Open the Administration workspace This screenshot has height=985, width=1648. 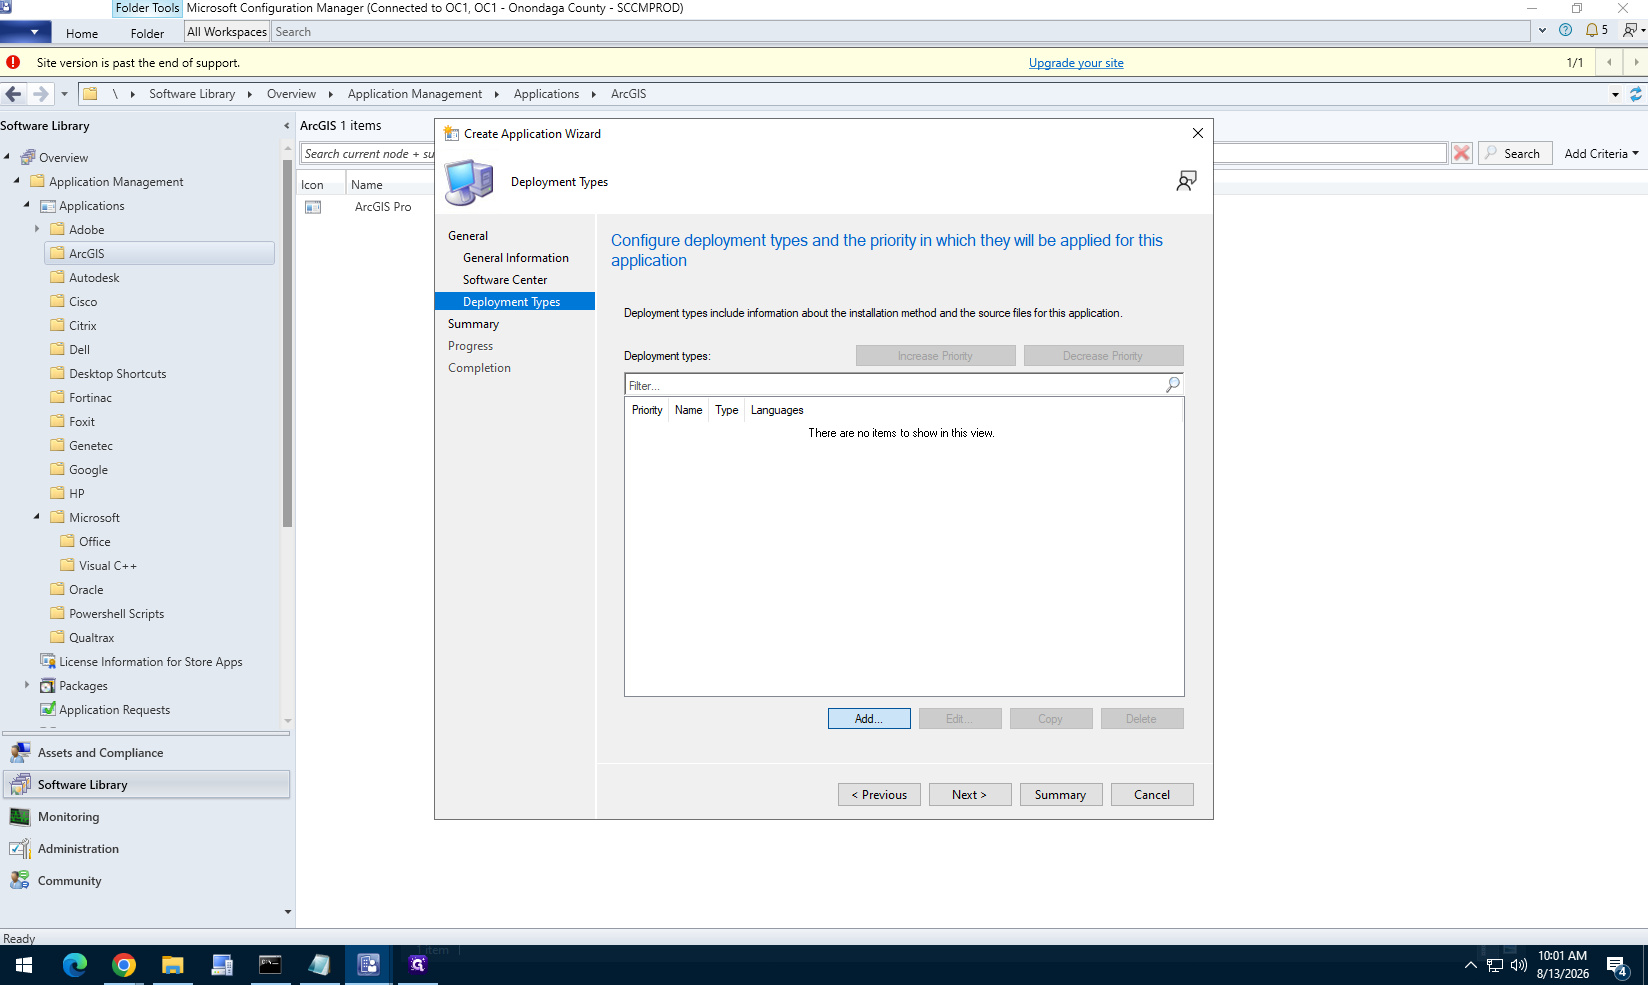[x=147, y=849]
